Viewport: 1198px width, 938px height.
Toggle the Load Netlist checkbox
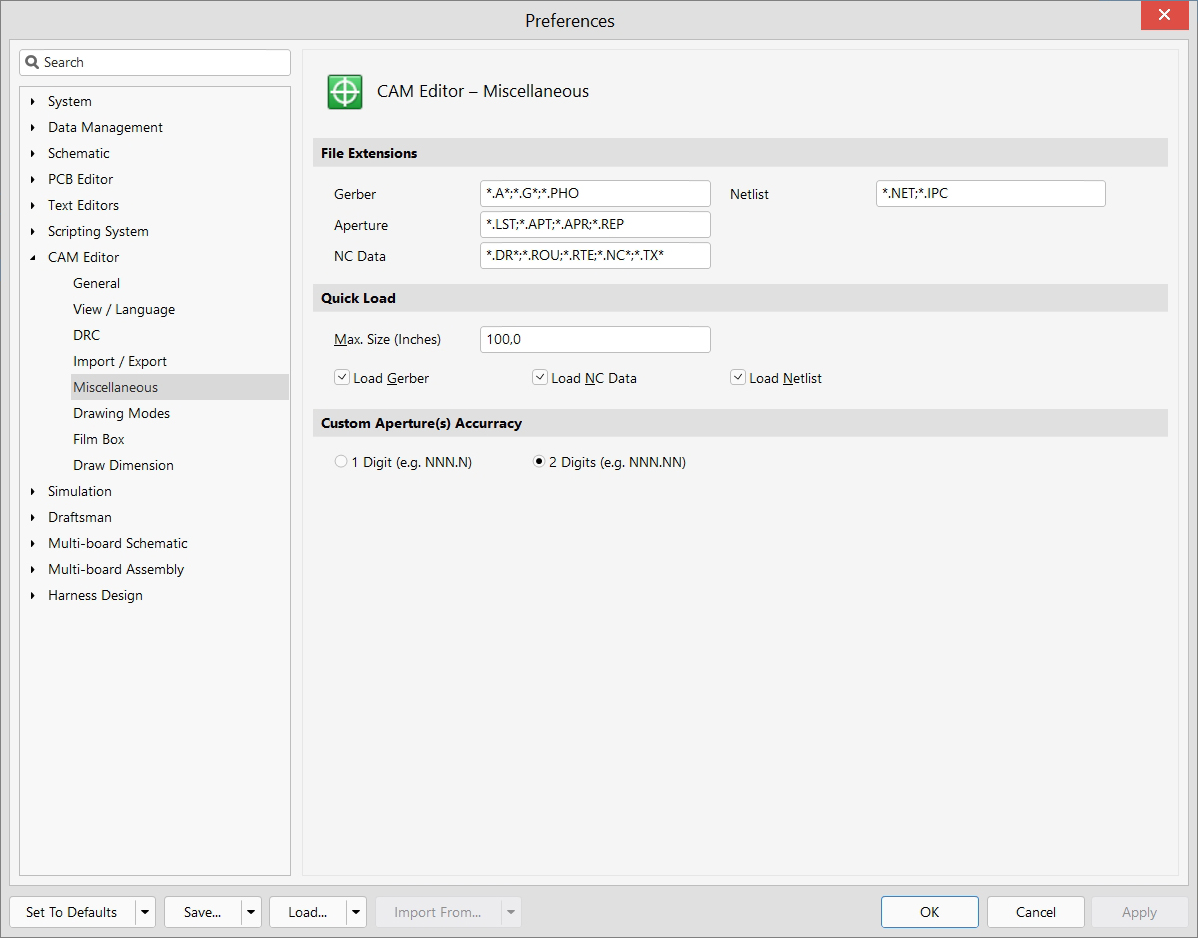click(x=737, y=377)
